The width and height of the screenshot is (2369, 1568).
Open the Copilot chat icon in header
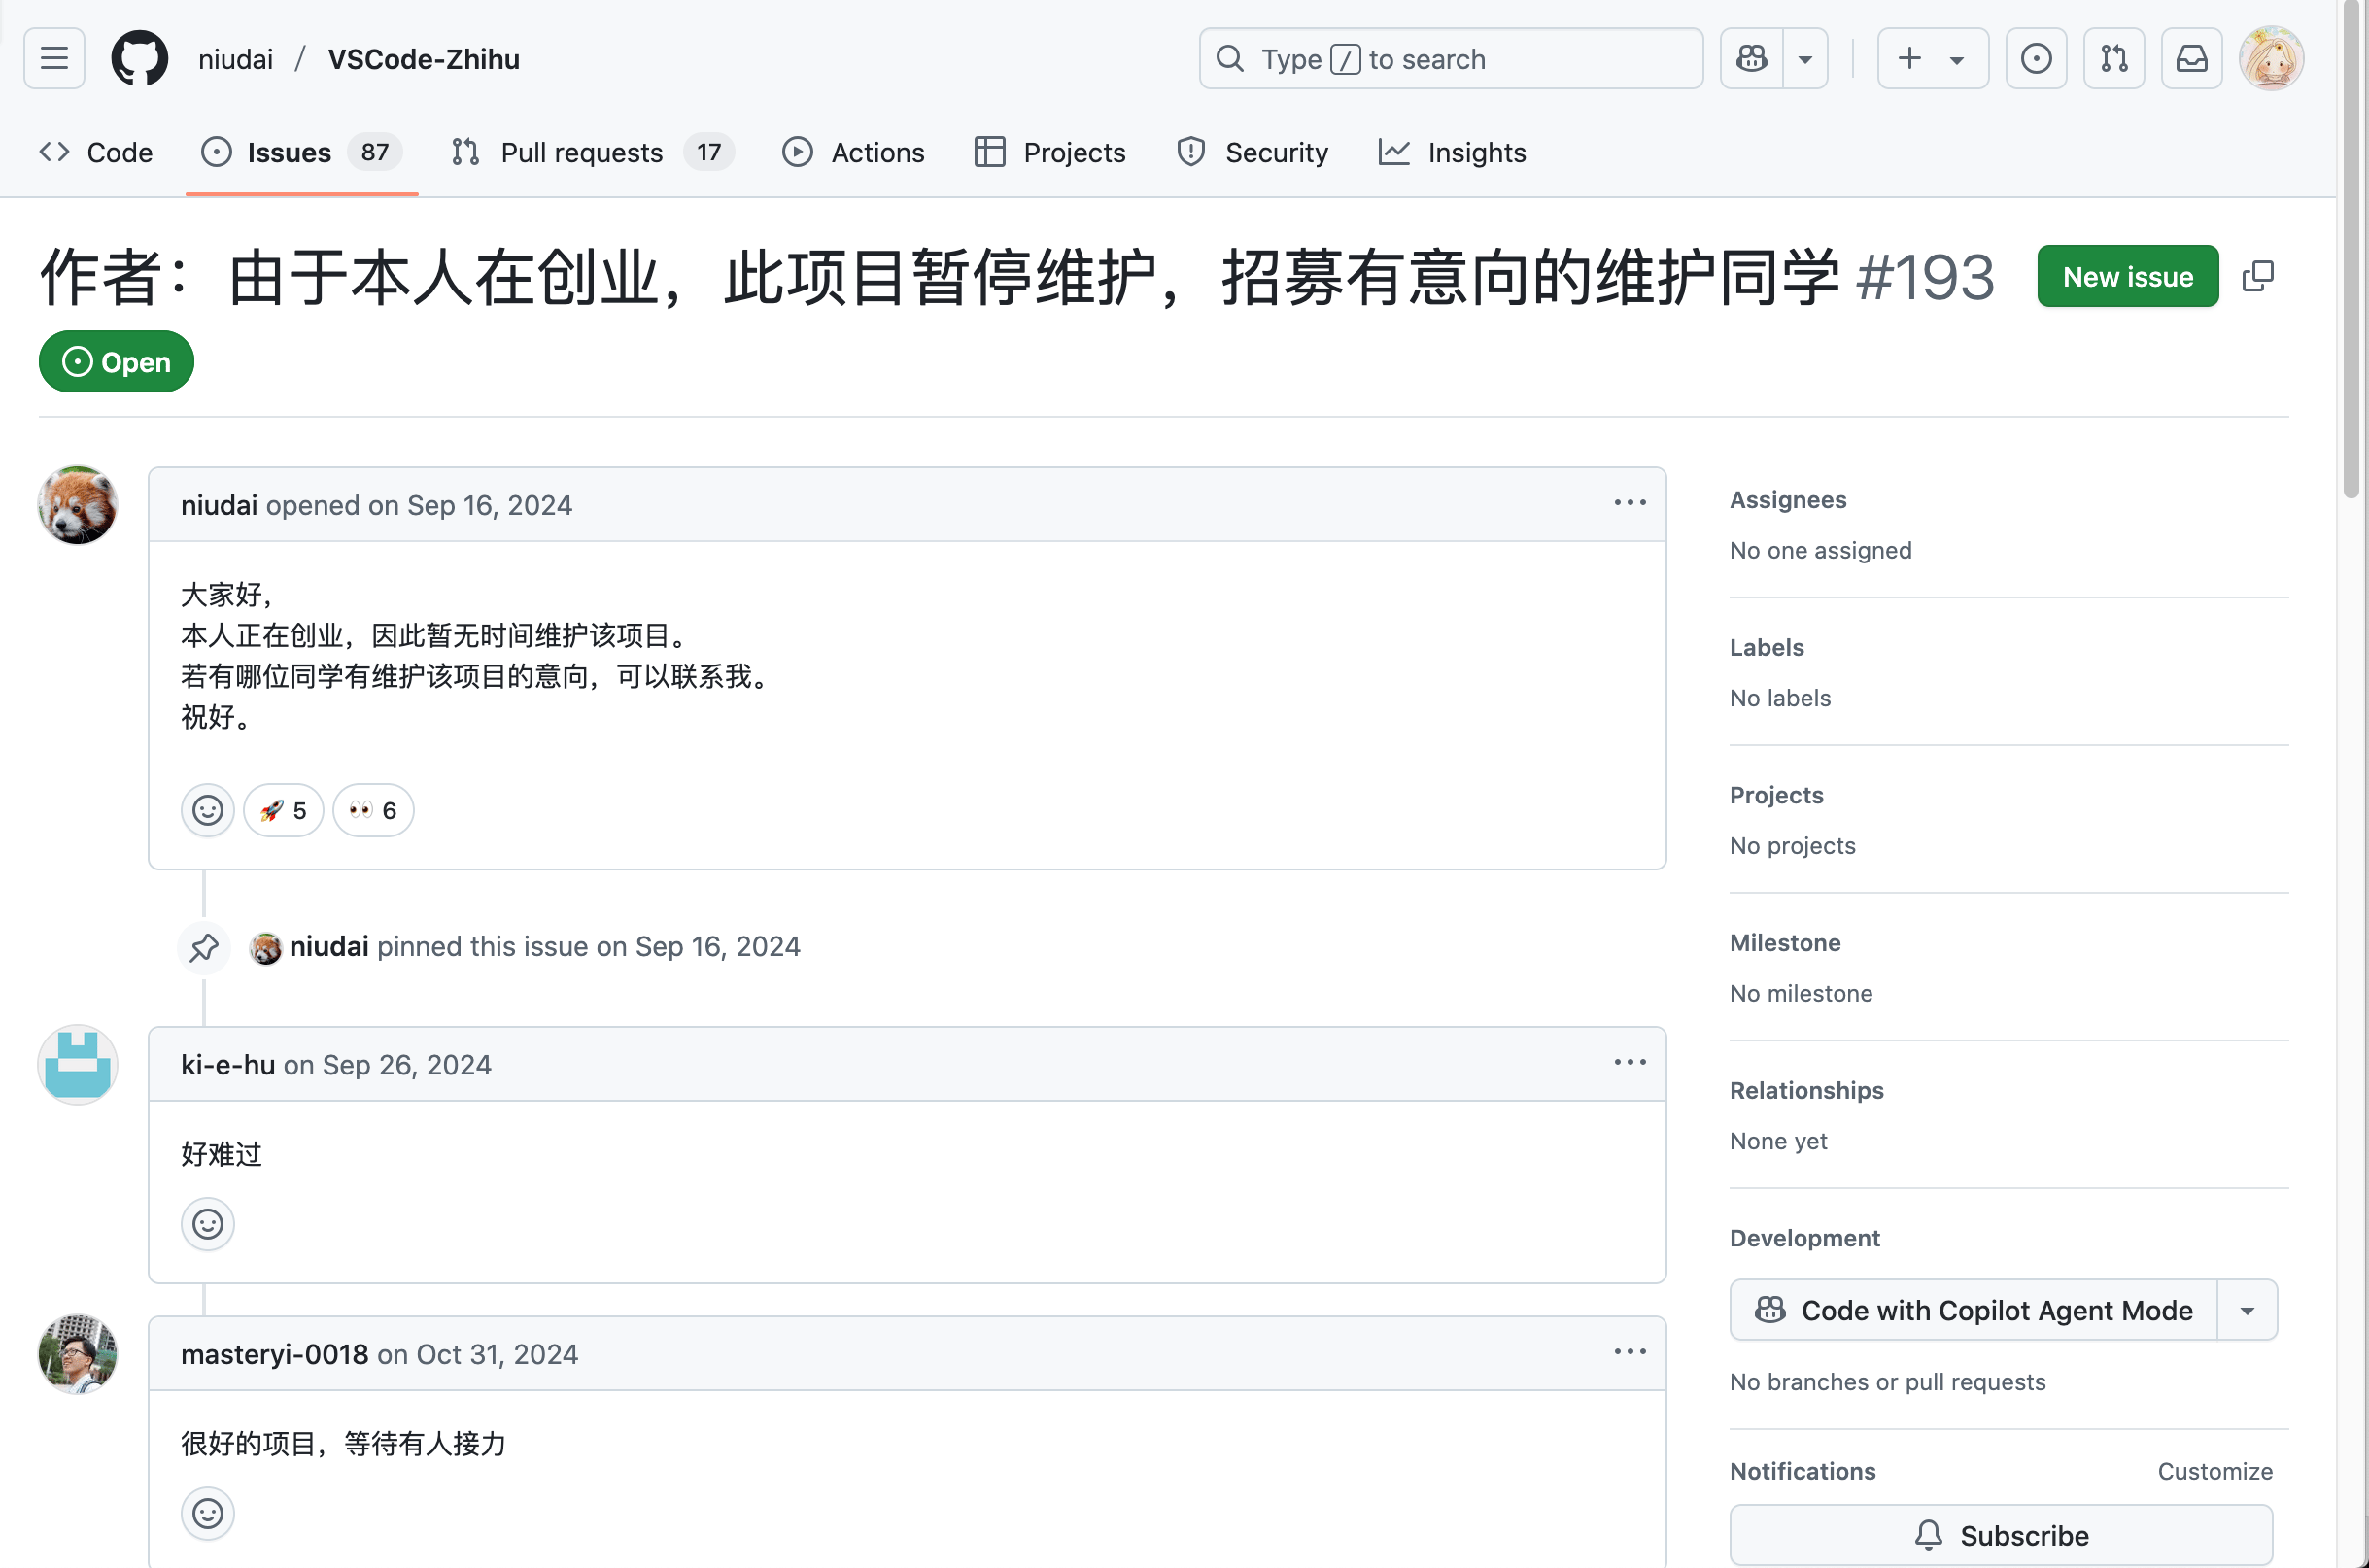tap(1751, 58)
